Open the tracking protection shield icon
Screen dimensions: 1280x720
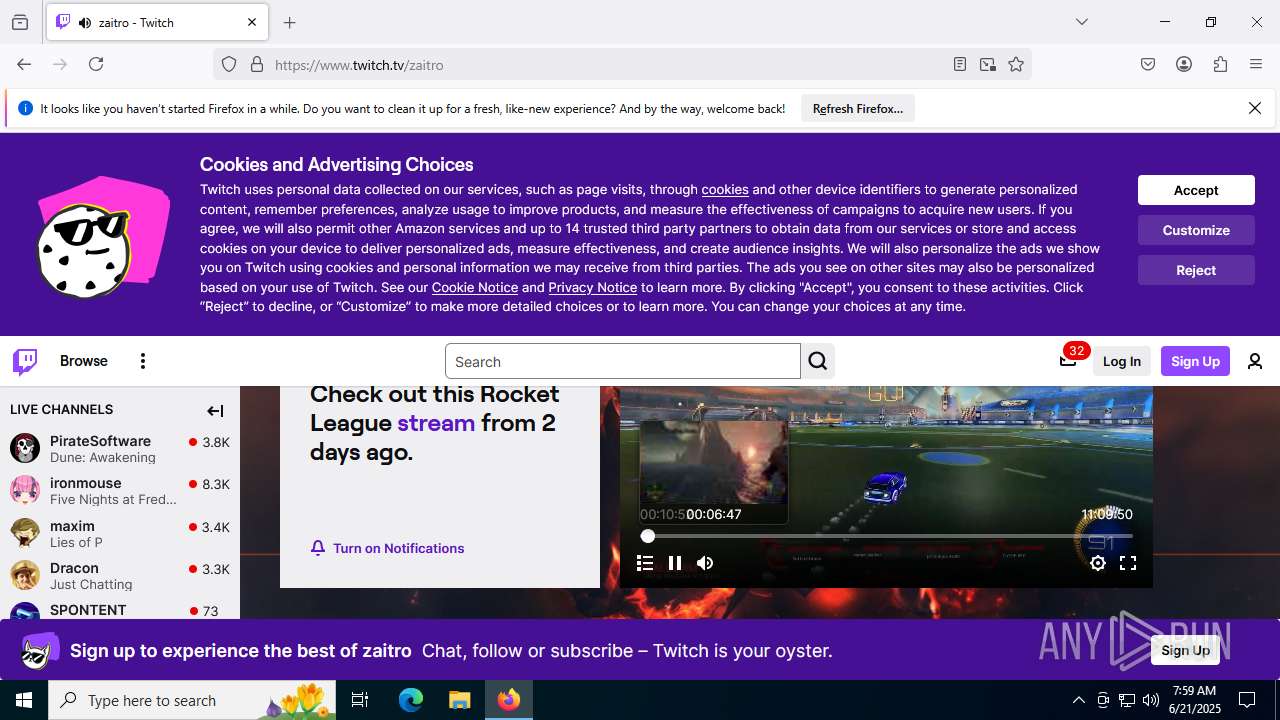pos(229,64)
